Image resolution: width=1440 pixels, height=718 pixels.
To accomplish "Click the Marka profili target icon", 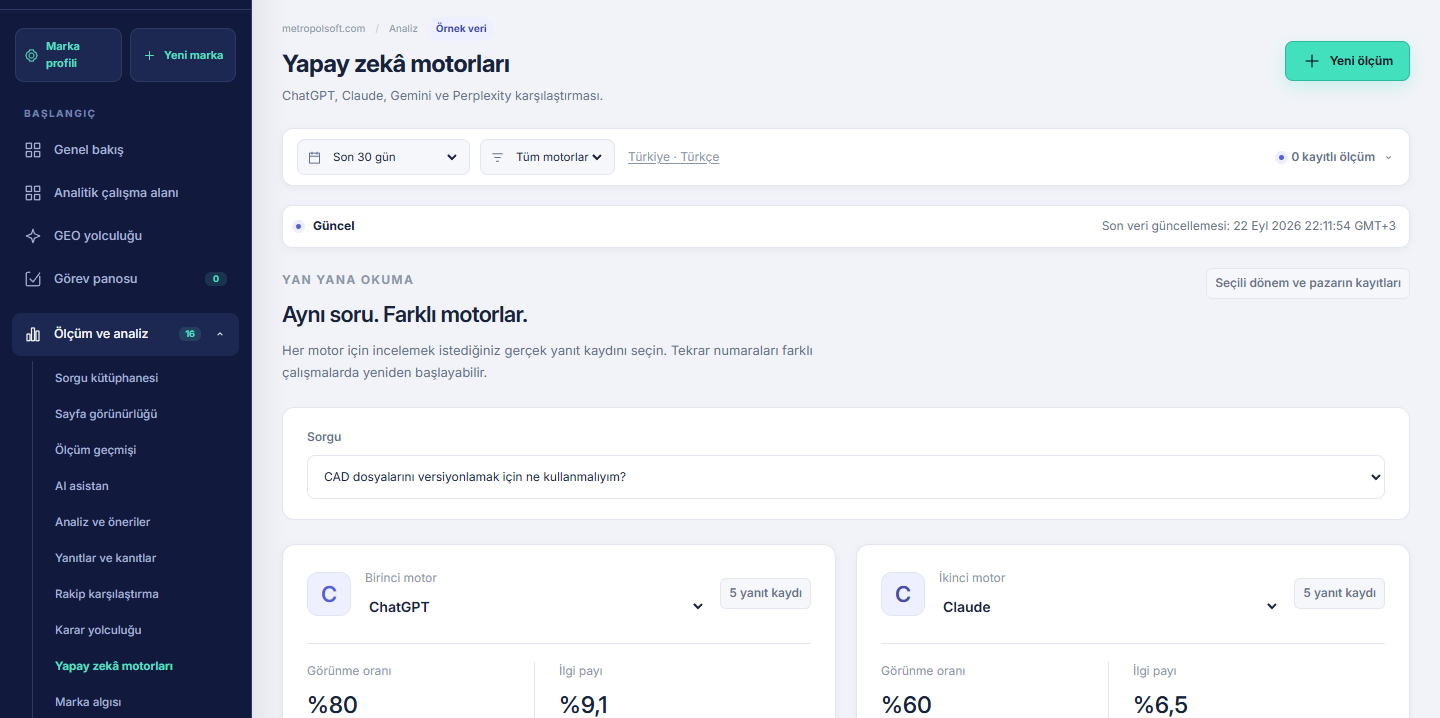I will coord(33,55).
